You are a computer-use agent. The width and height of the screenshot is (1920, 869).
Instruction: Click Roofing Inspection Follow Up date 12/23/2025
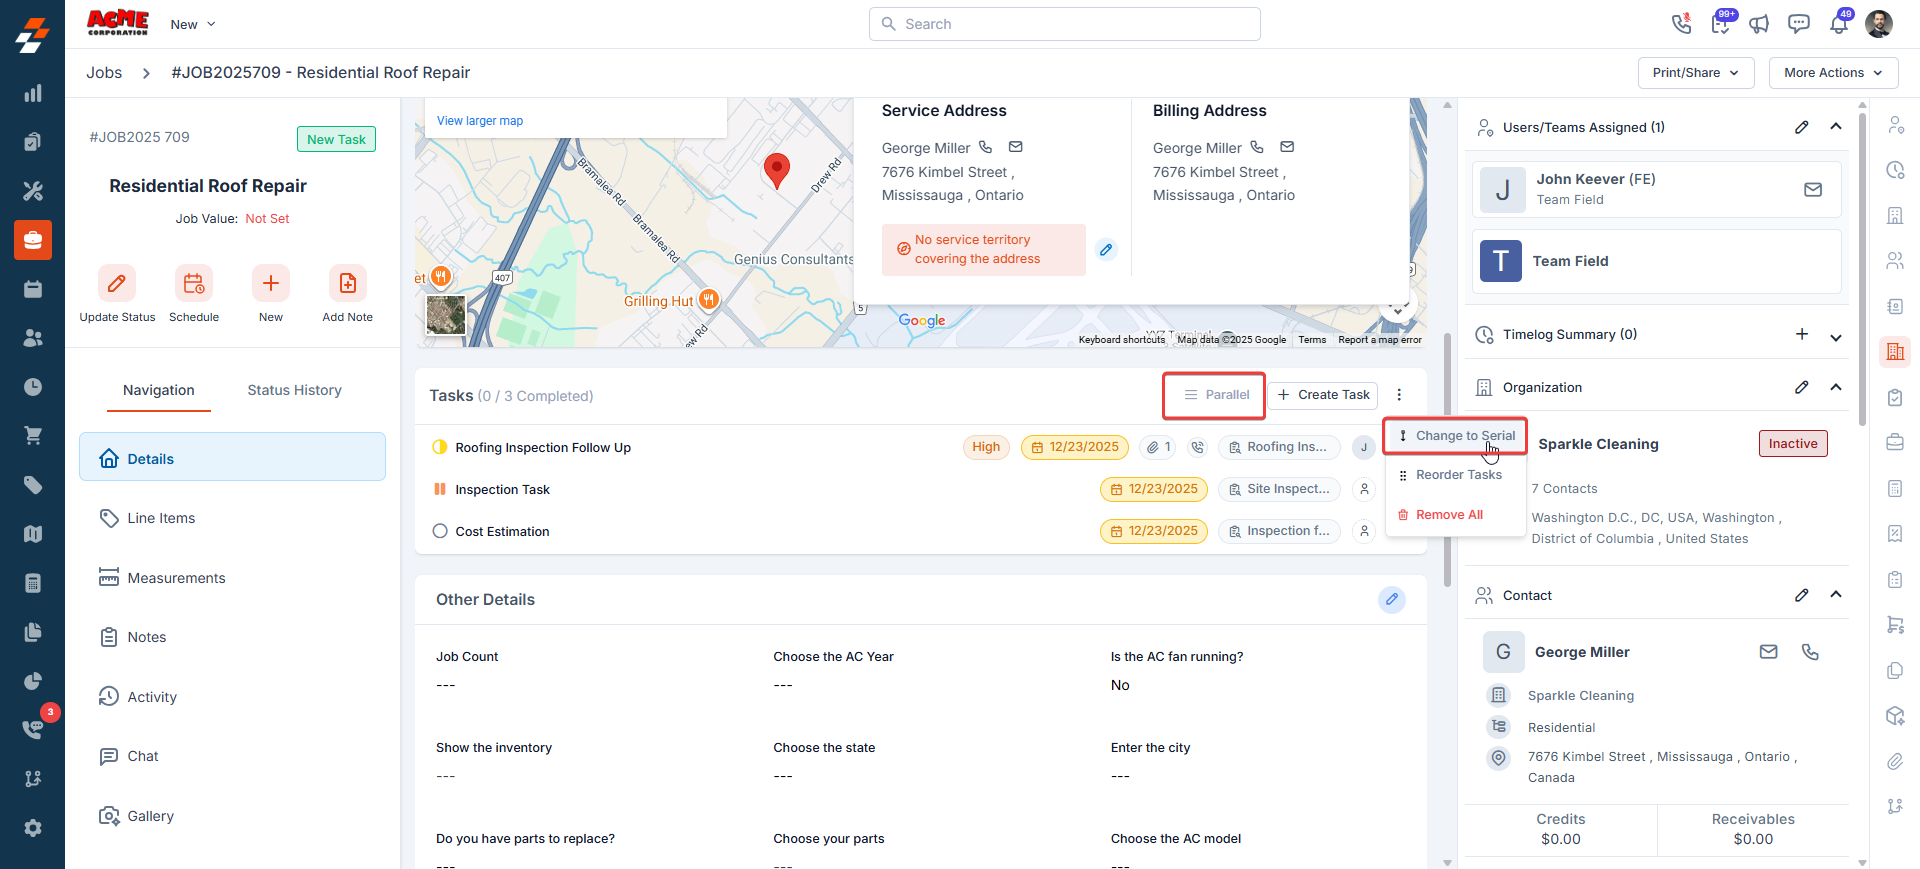tap(1075, 447)
